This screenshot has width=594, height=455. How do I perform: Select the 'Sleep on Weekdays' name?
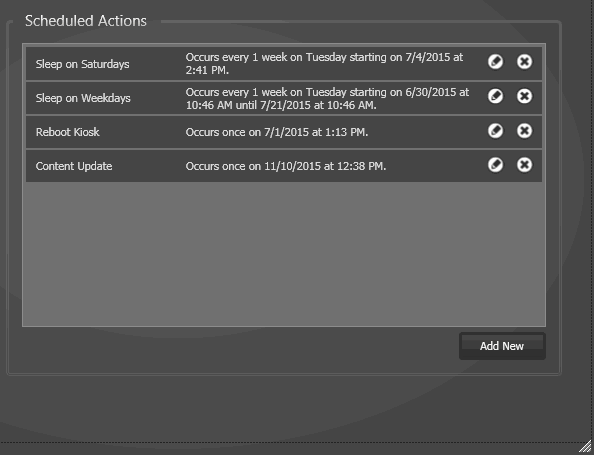83,98
